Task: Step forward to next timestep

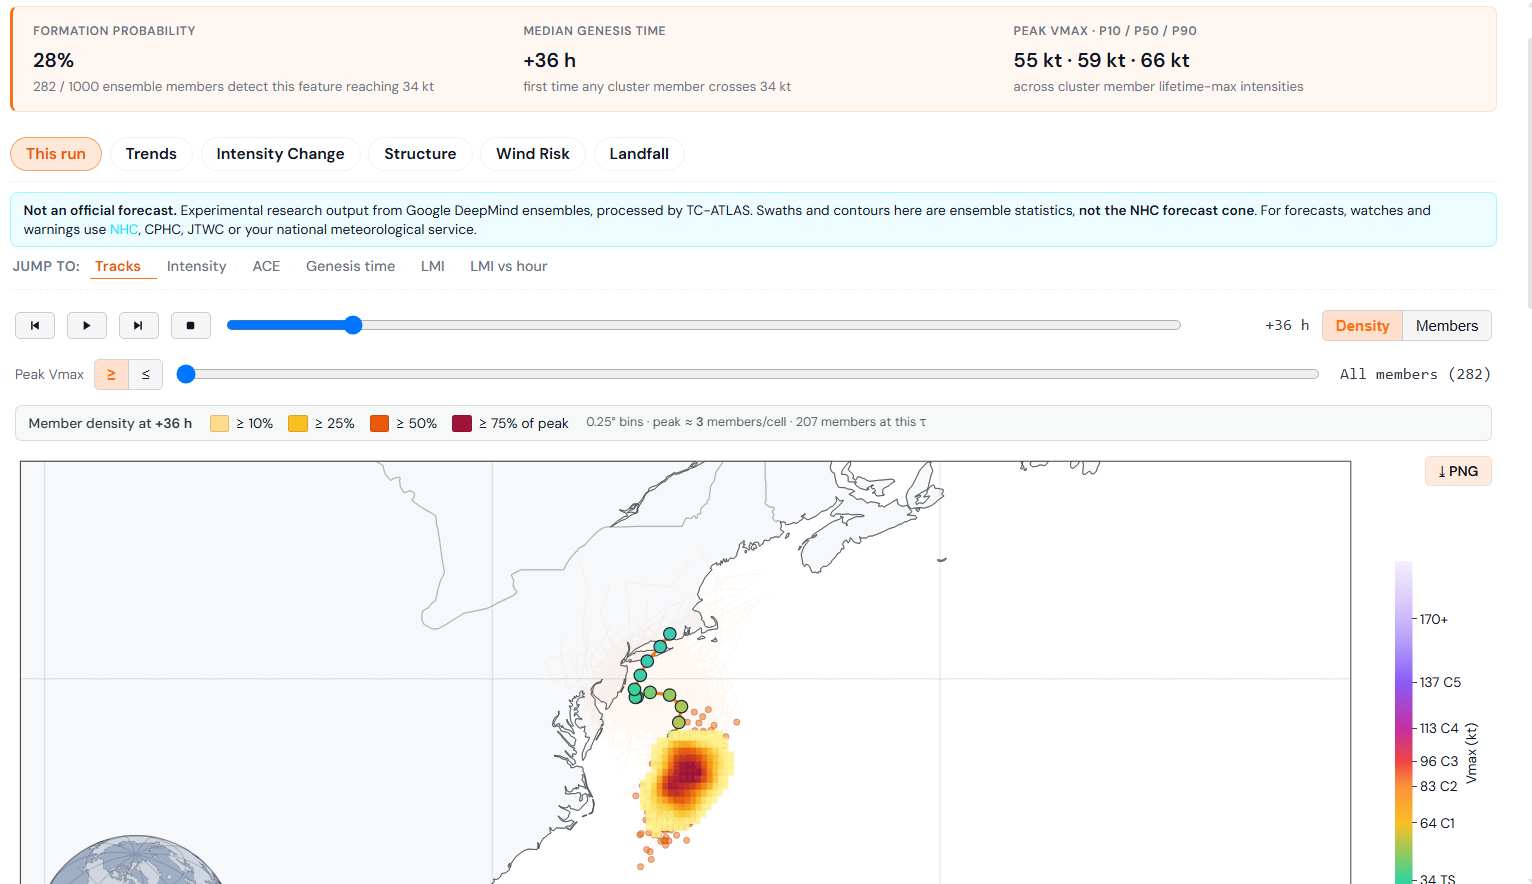Action: [139, 325]
